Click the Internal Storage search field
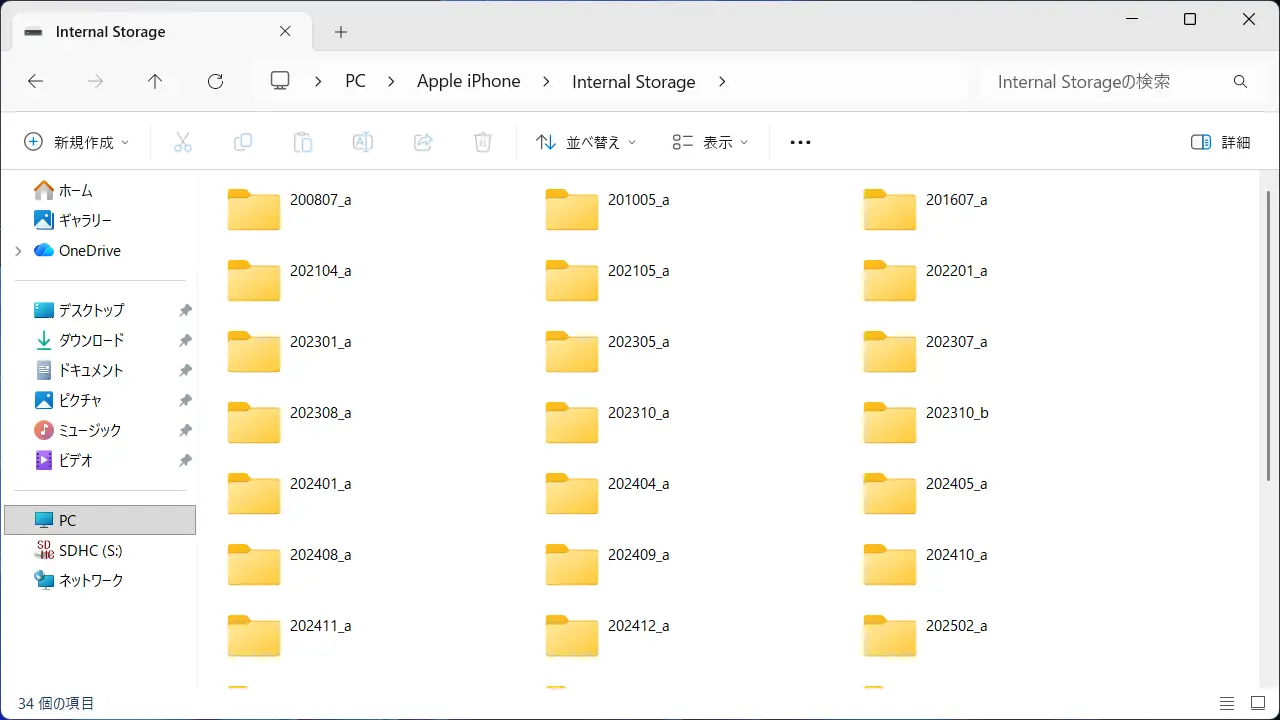The height and width of the screenshot is (720, 1280). pos(1100,82)
